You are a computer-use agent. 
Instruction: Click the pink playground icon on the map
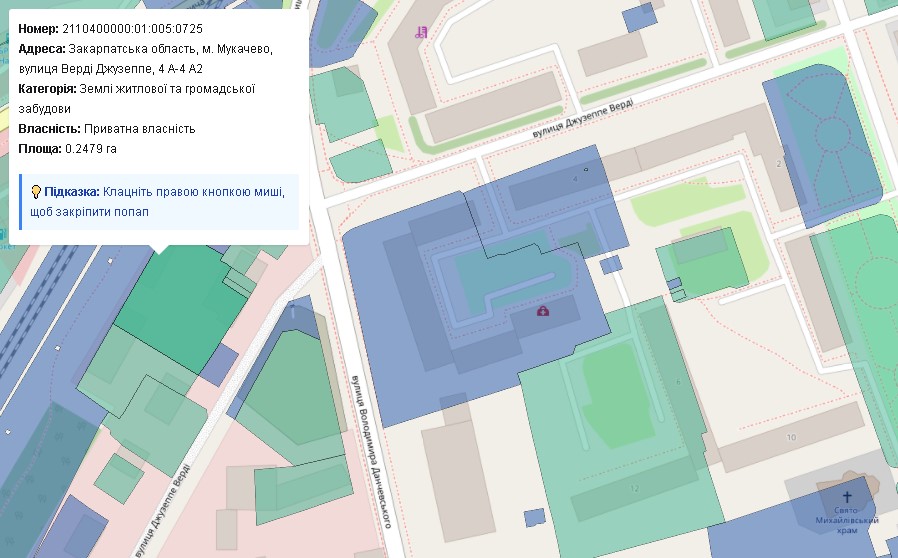[421, 32]
